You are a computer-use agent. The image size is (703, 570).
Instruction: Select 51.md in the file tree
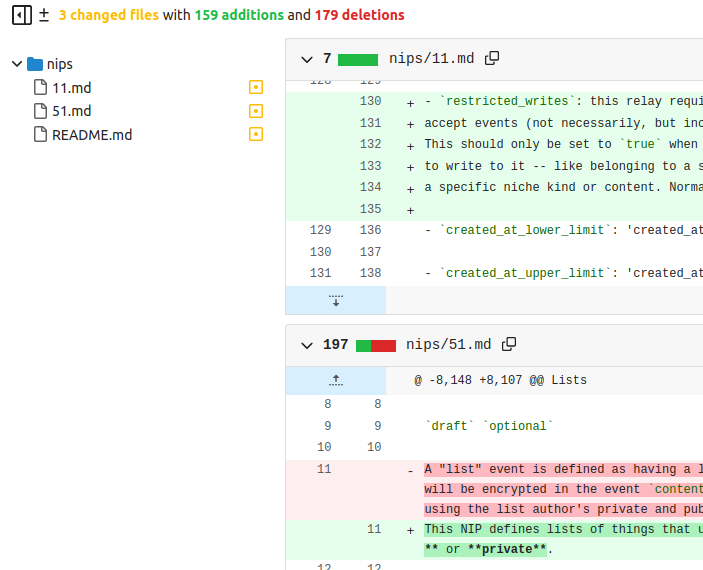click(71, 111)
